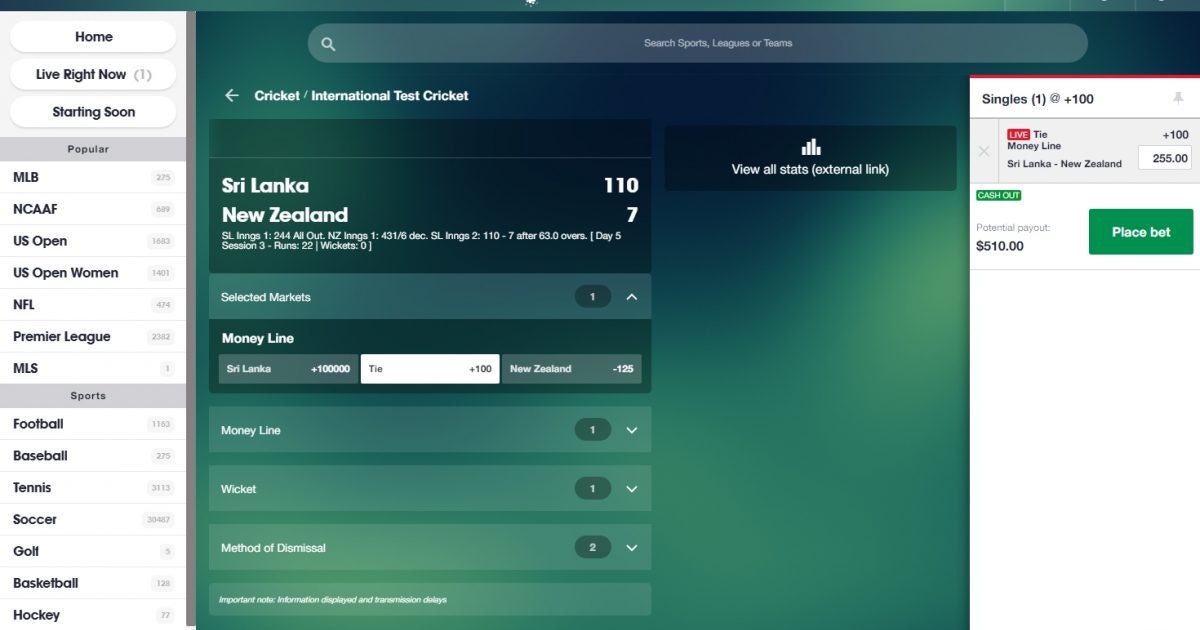The width and height of the screenshot is (1200, 630).
Task: Click the Place bet button
Action: point(1140,232)
